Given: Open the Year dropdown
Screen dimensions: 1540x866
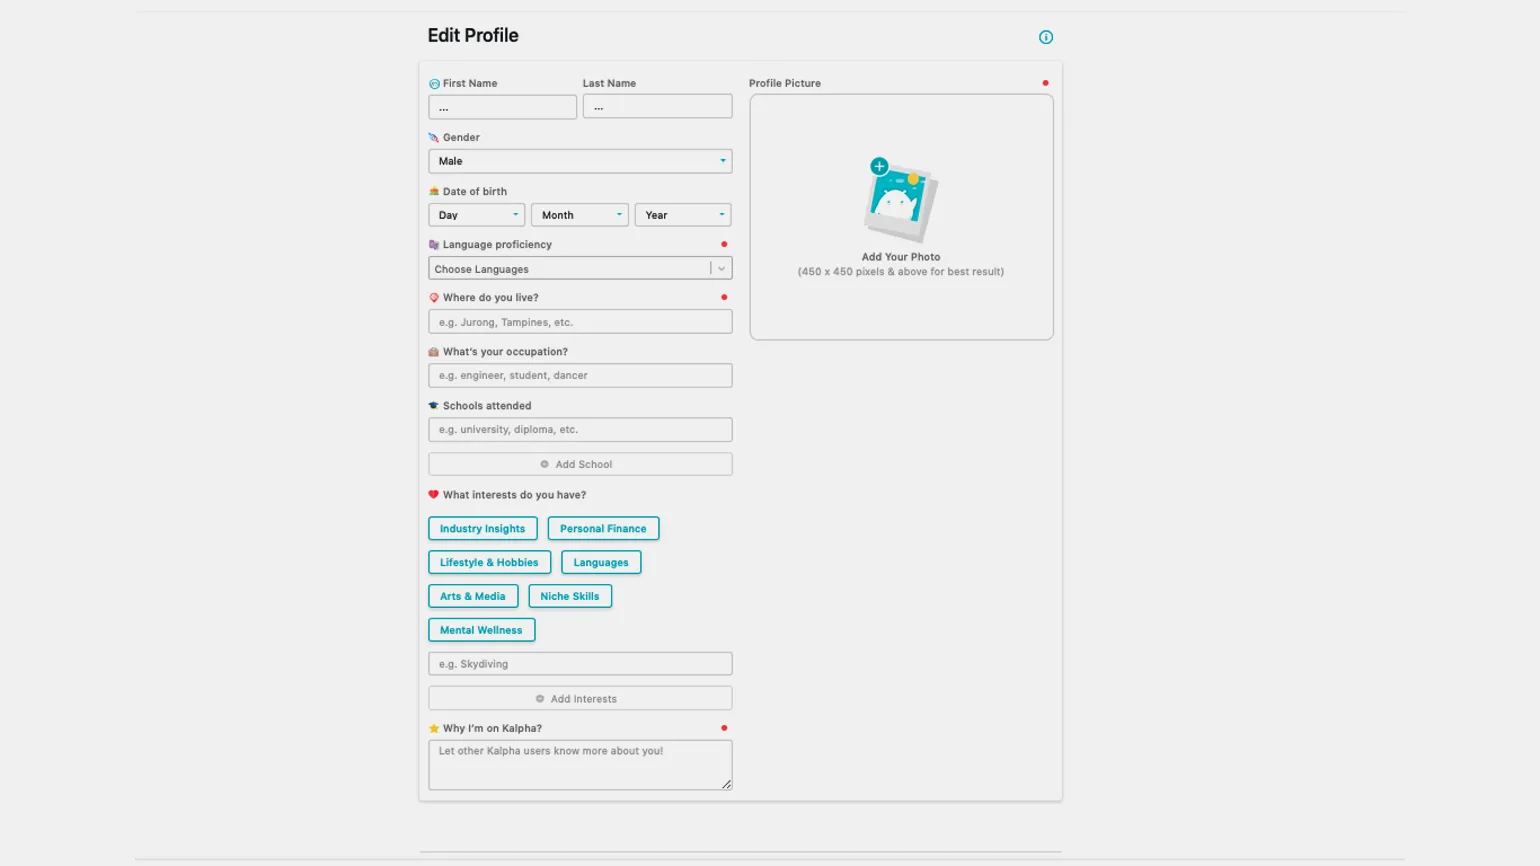Looking at the screenshot, I should [x=682, y=215].
